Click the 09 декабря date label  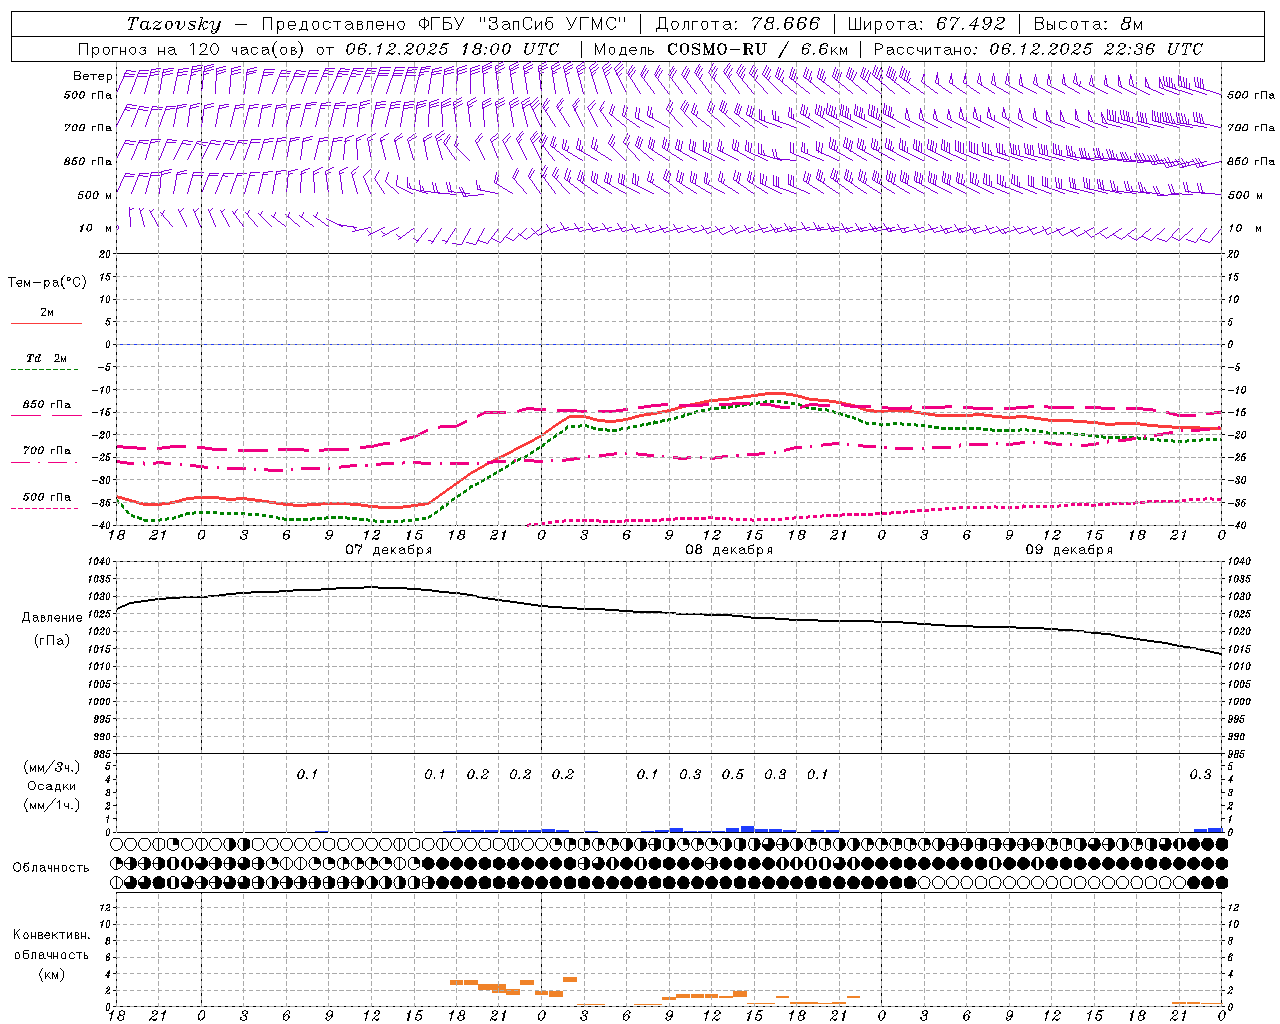[1069, 550]
